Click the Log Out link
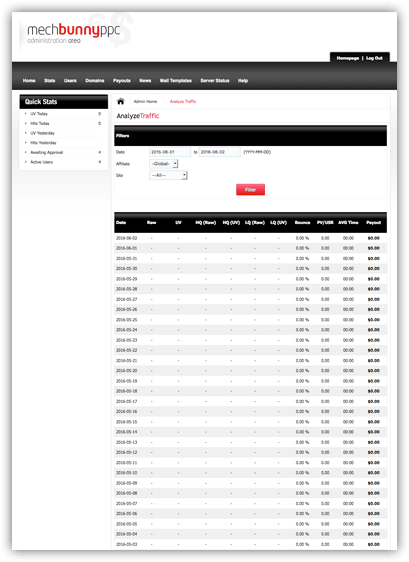The width and height of the screenshot is (409, 562). tap(374, 58)
